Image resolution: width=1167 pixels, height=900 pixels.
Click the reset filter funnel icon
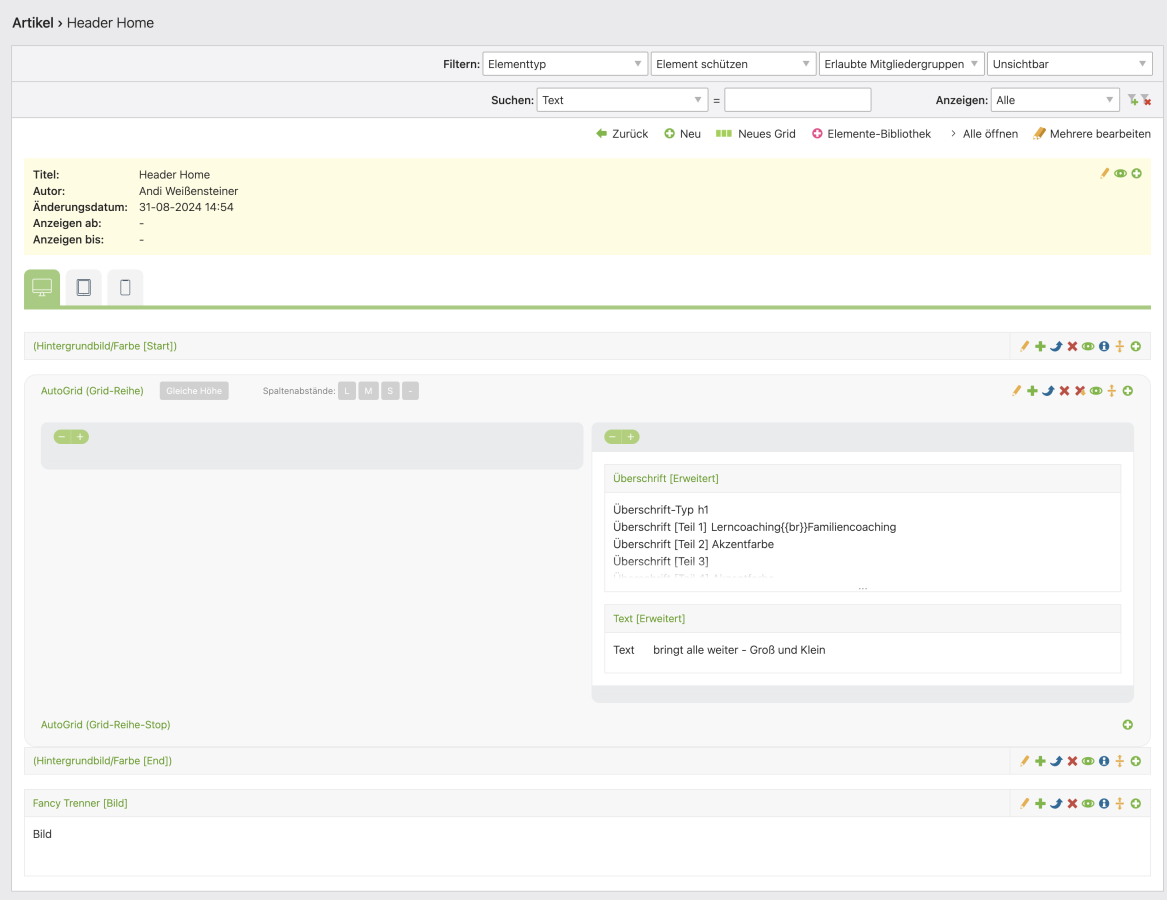pos(1145,100)
